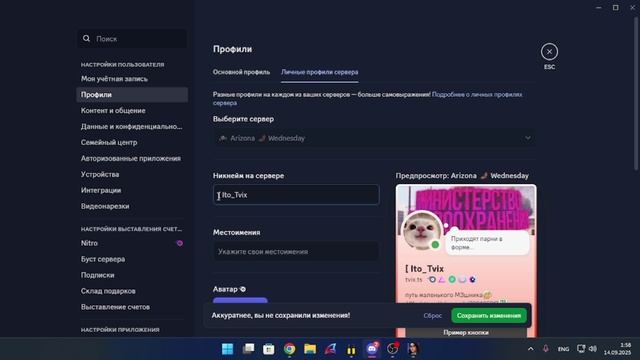
Task: Click the network tray icon
Action: coord(581,349)
